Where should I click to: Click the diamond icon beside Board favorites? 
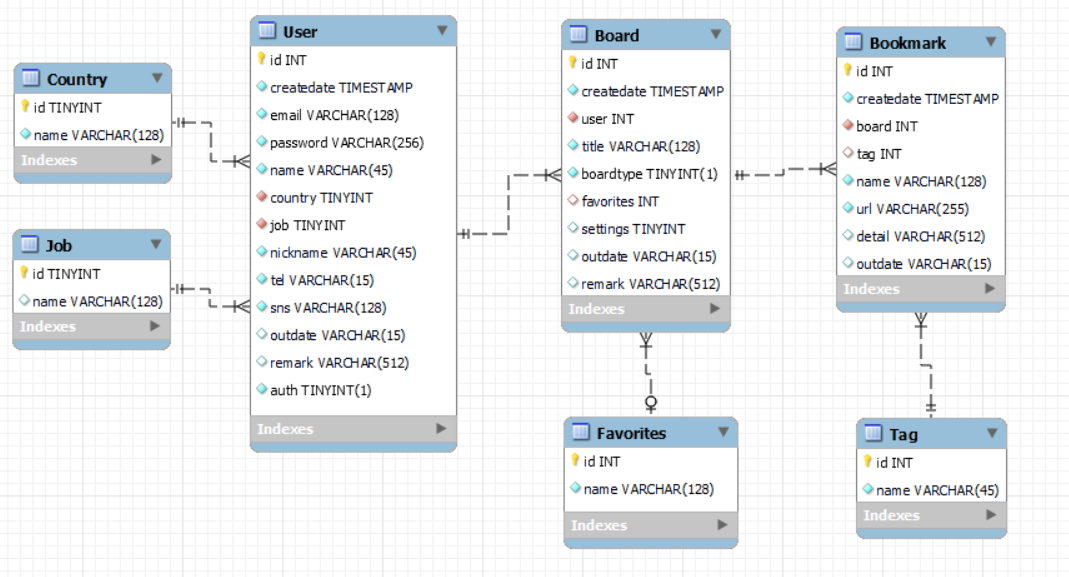[x=573, y=200]
